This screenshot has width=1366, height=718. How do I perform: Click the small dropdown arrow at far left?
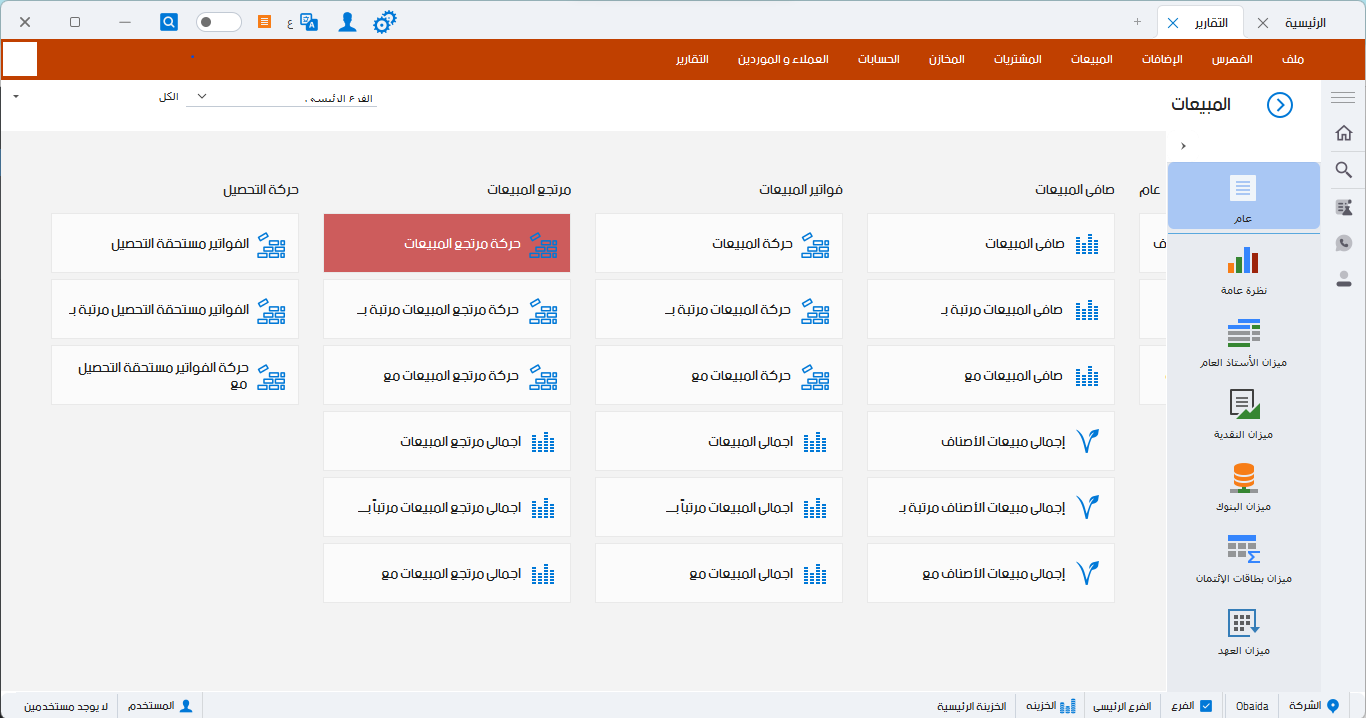coord(16,96)
